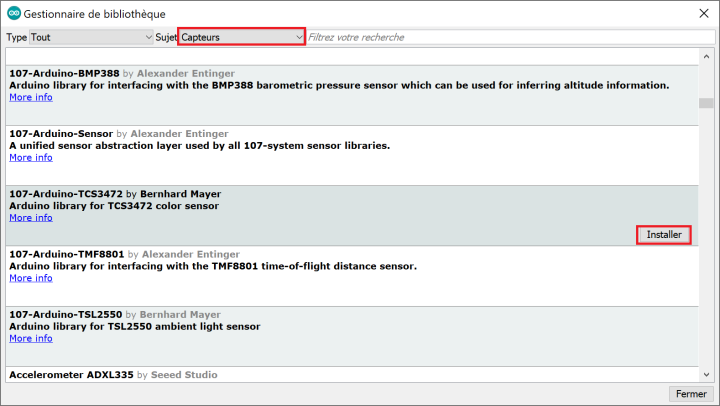Viewport: 720px width, 406px height.
Task: Open More info link for 107-Arduino-TSL2550
Action: [31, 338]
